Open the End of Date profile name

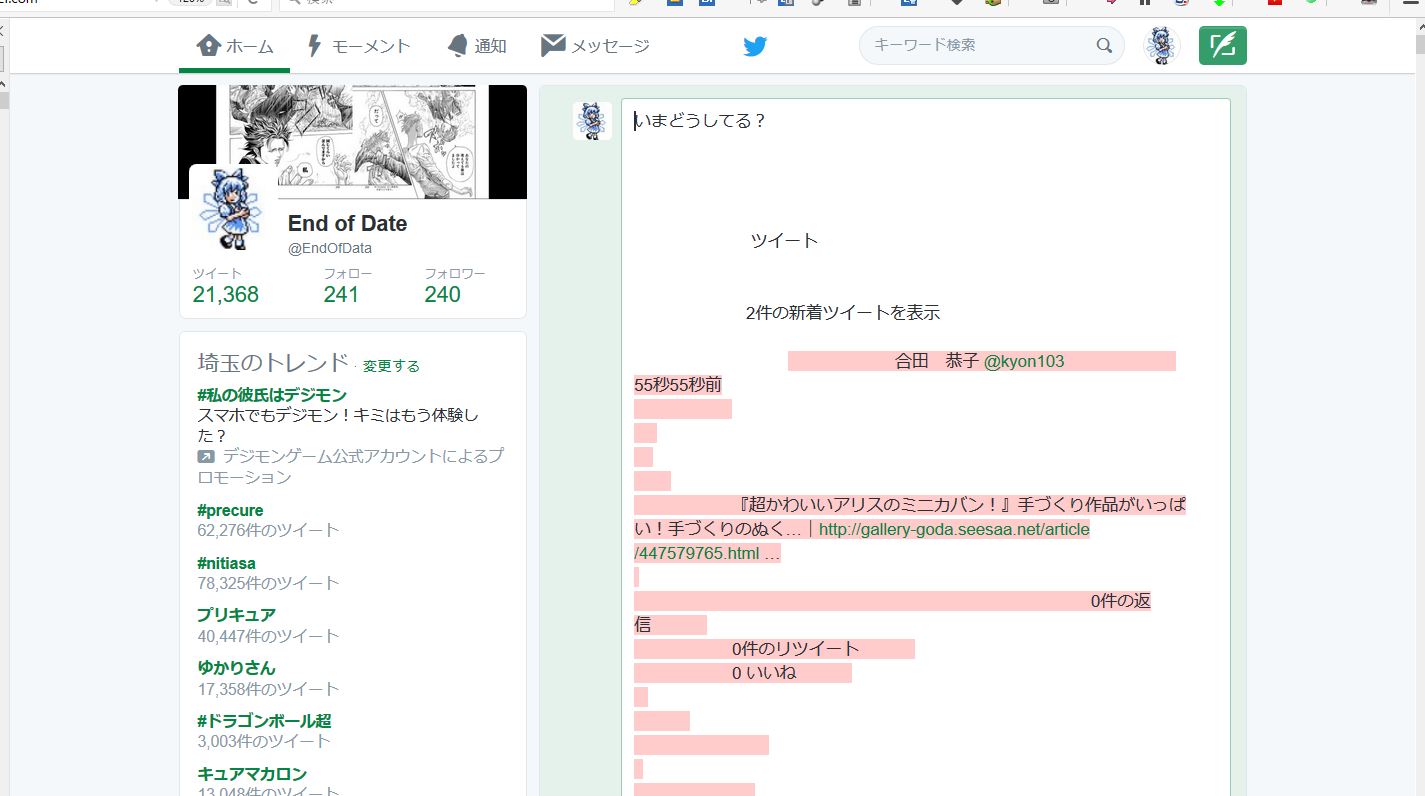[x=347, y=223]
